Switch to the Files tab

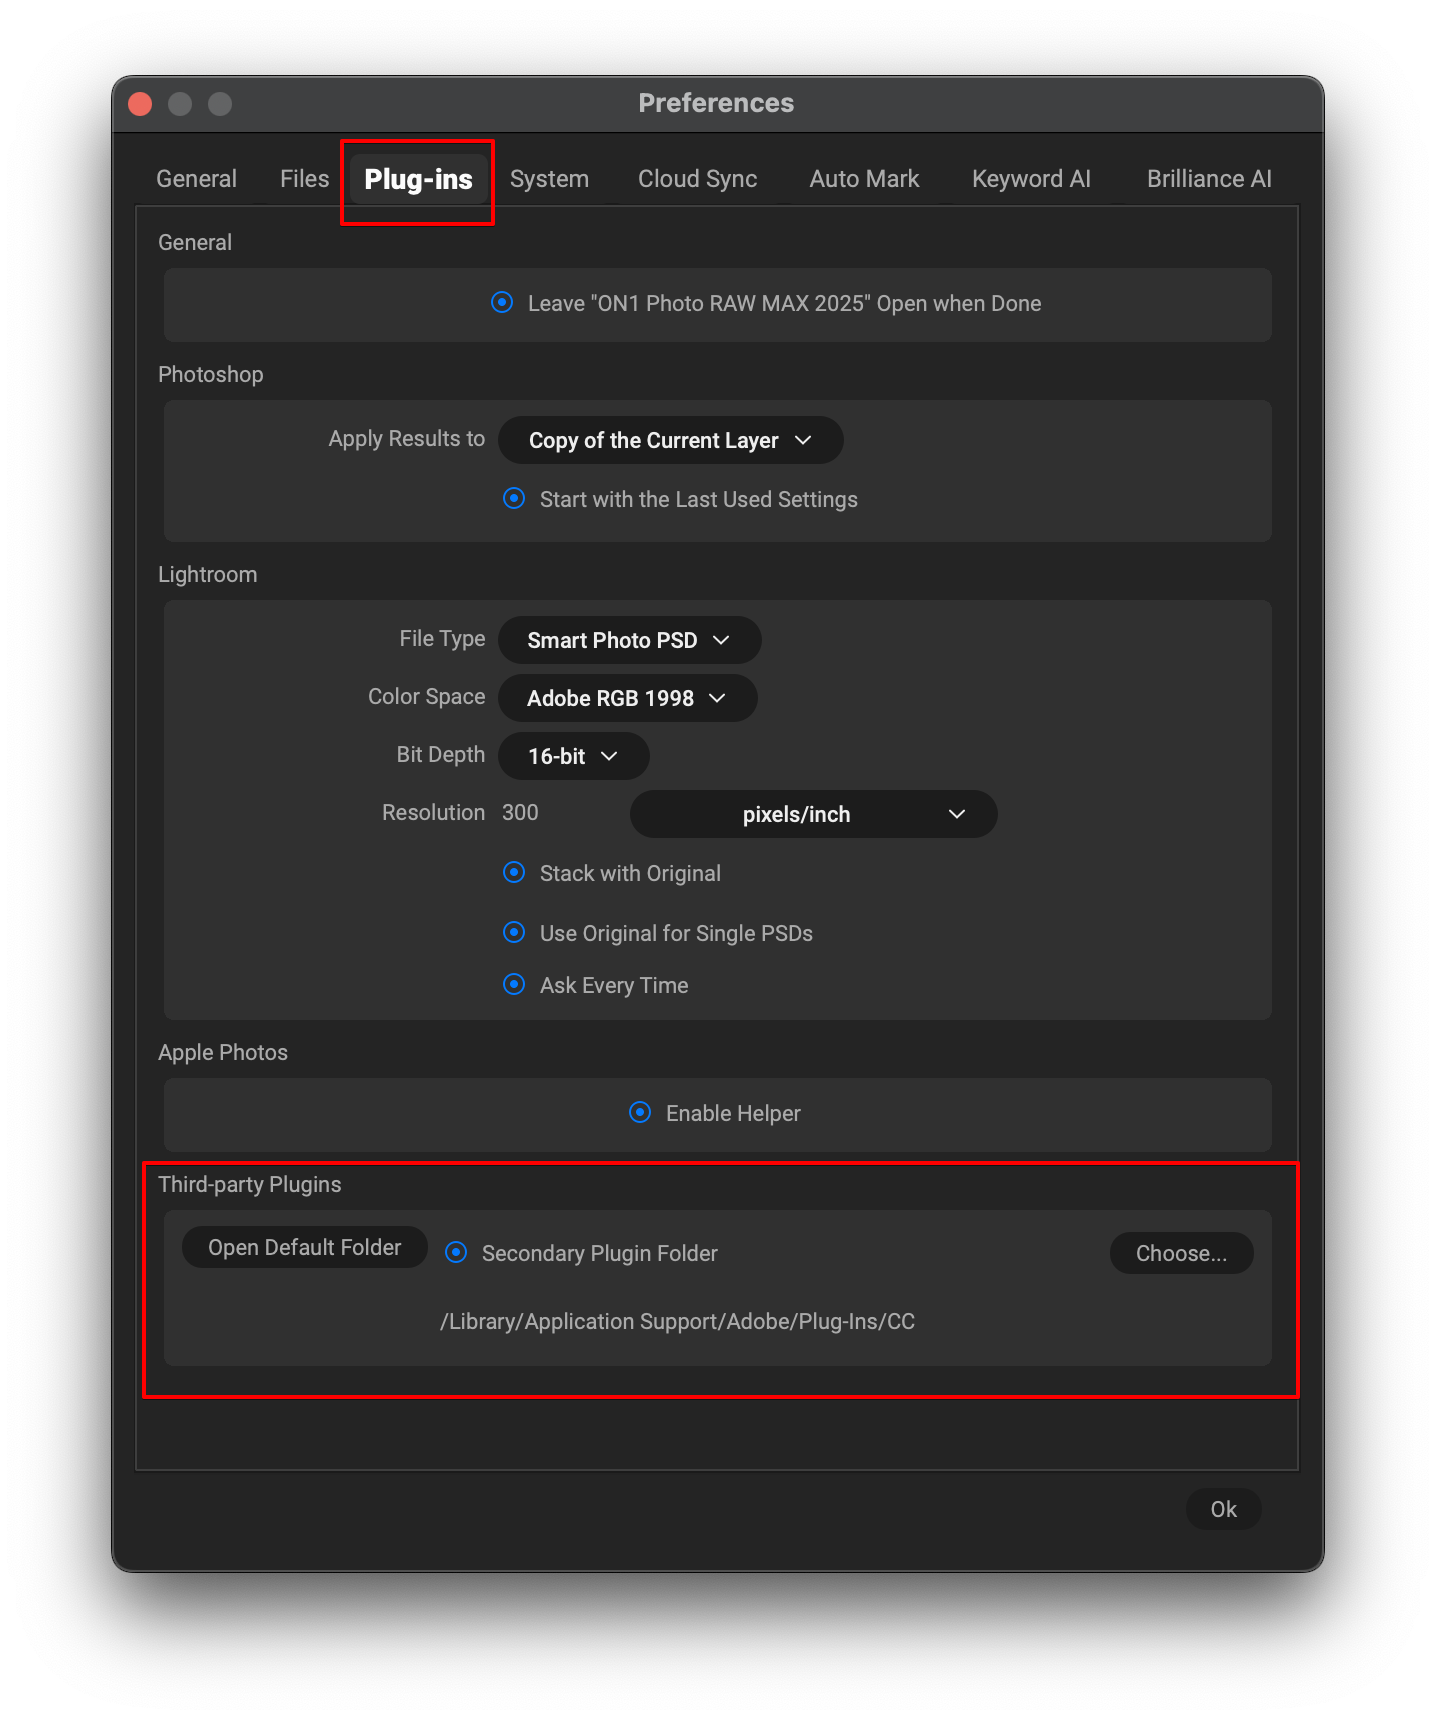pyautogui.click(x=304, y=179)
